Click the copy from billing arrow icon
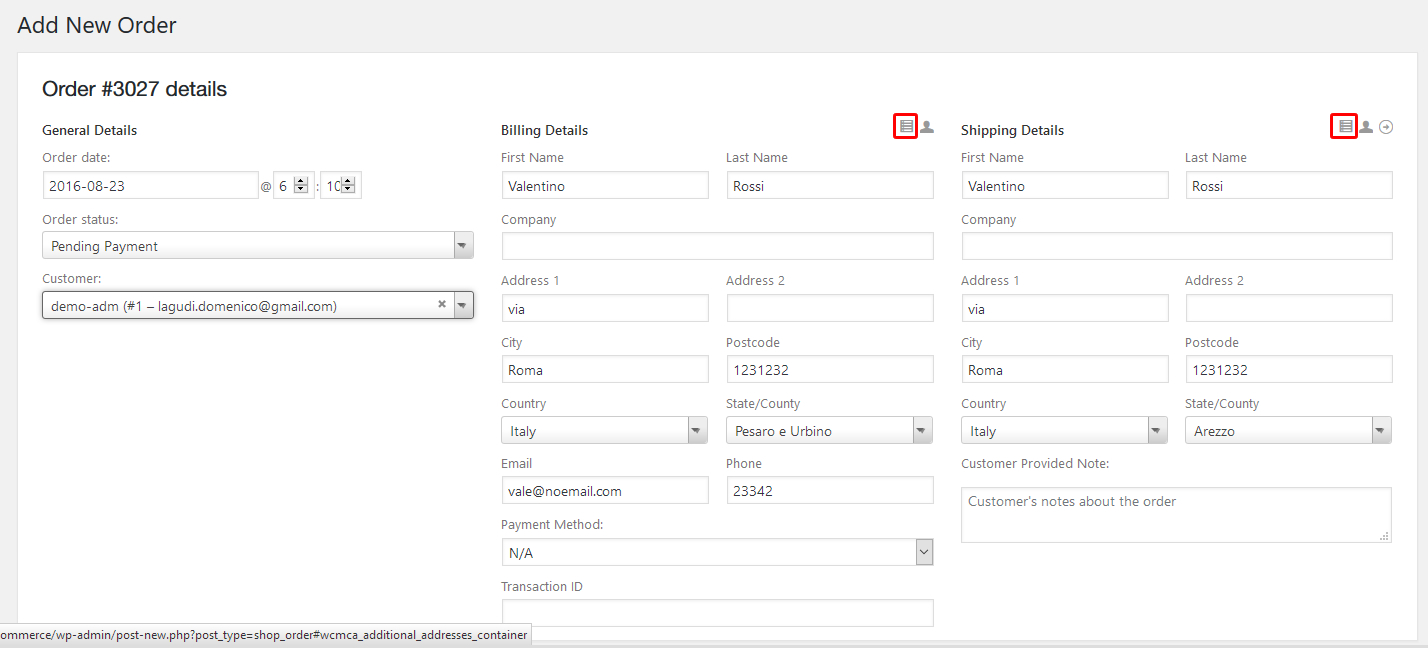Image resolution: width=1428 pixels, height=648 pixels. pyautogui.click(x=1386, y=127)
